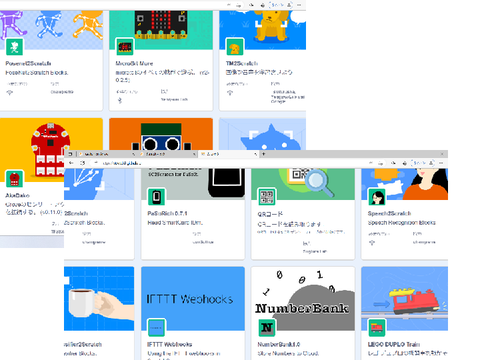Click the Microbit More title text
The height and width of the screenshot is (360, 480).
(134, 63)
